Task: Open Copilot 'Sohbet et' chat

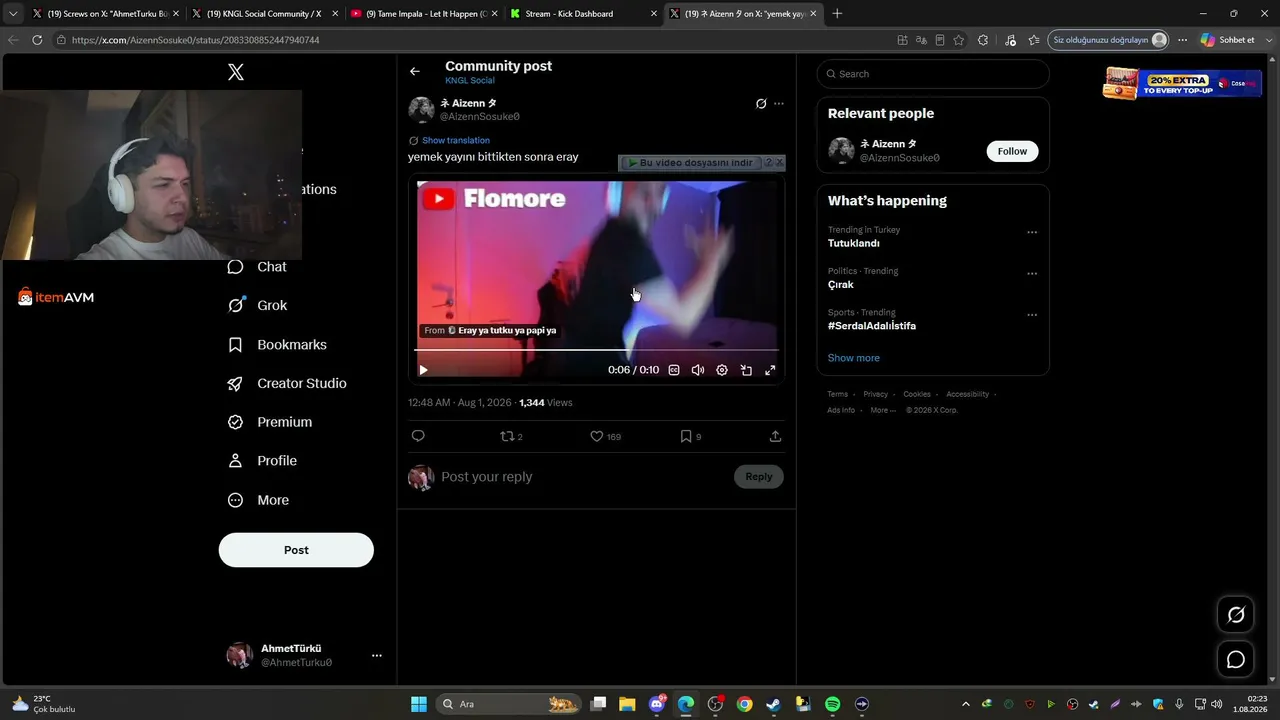Action: 1227,40
